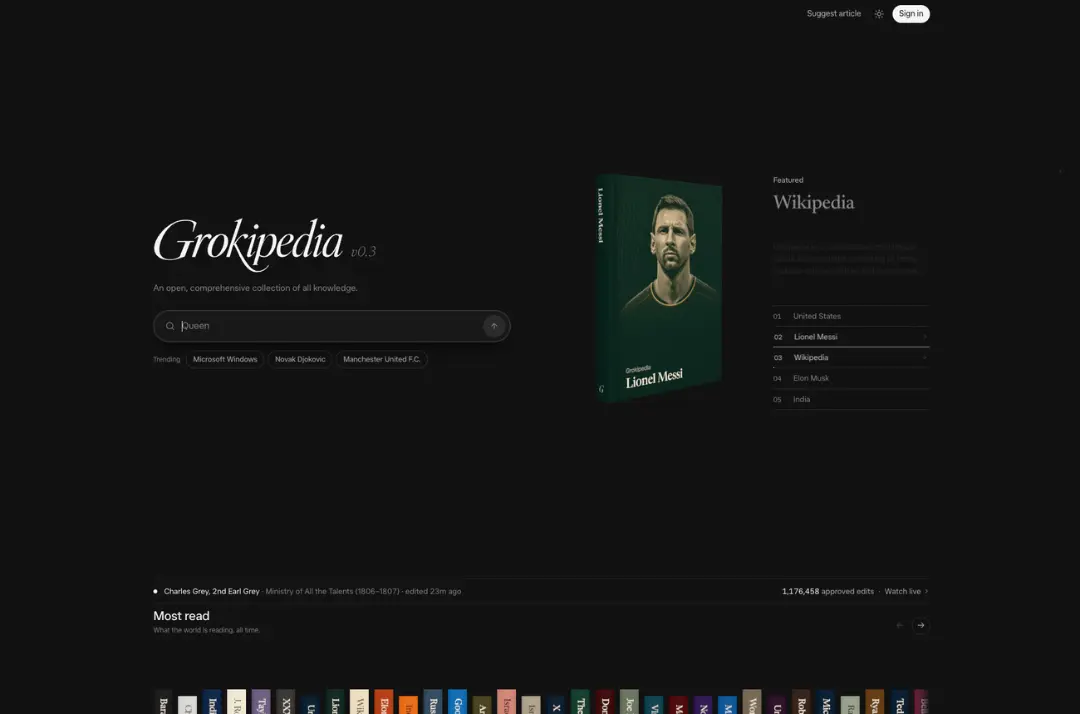Screen dimensions: 1080x714
Task: Select Microsoft Windows trending chip
Action: tap(225, 359)
